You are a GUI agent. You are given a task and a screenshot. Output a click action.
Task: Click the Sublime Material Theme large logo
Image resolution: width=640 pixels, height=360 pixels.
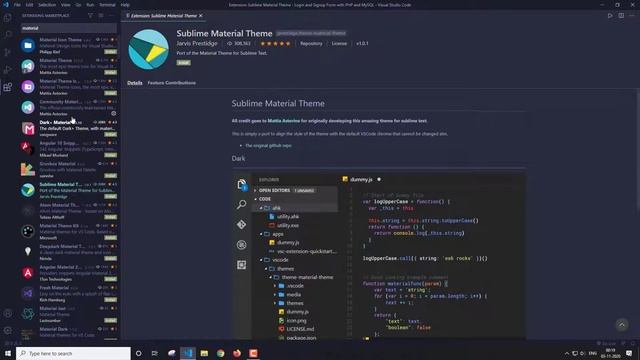coord(148,49)
